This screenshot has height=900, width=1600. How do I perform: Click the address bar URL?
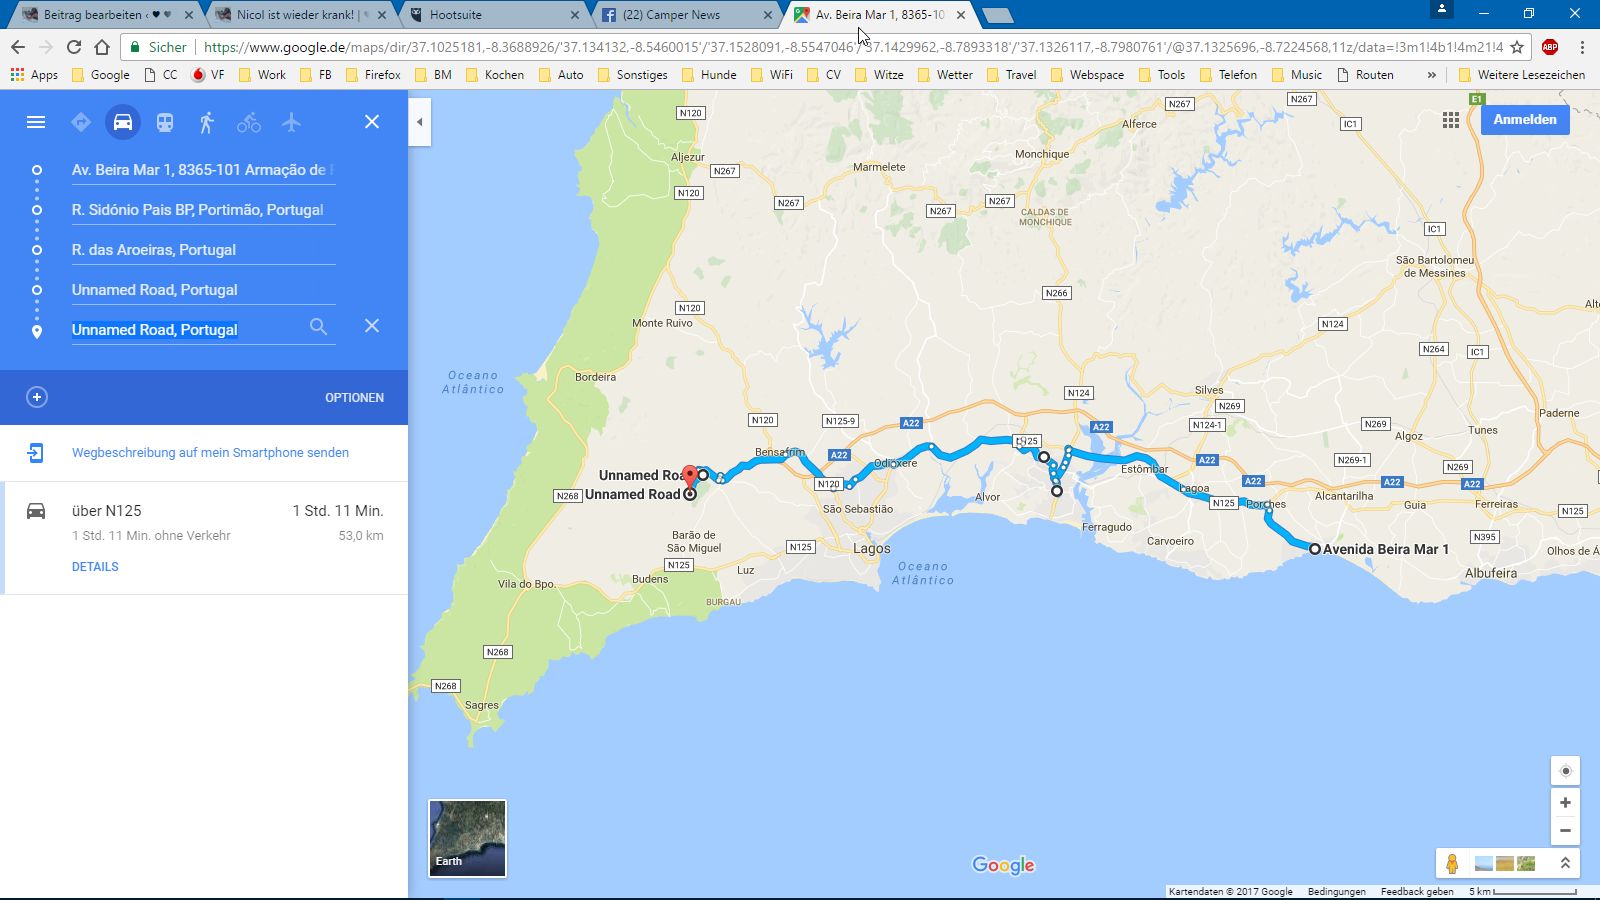click(853, 47)
